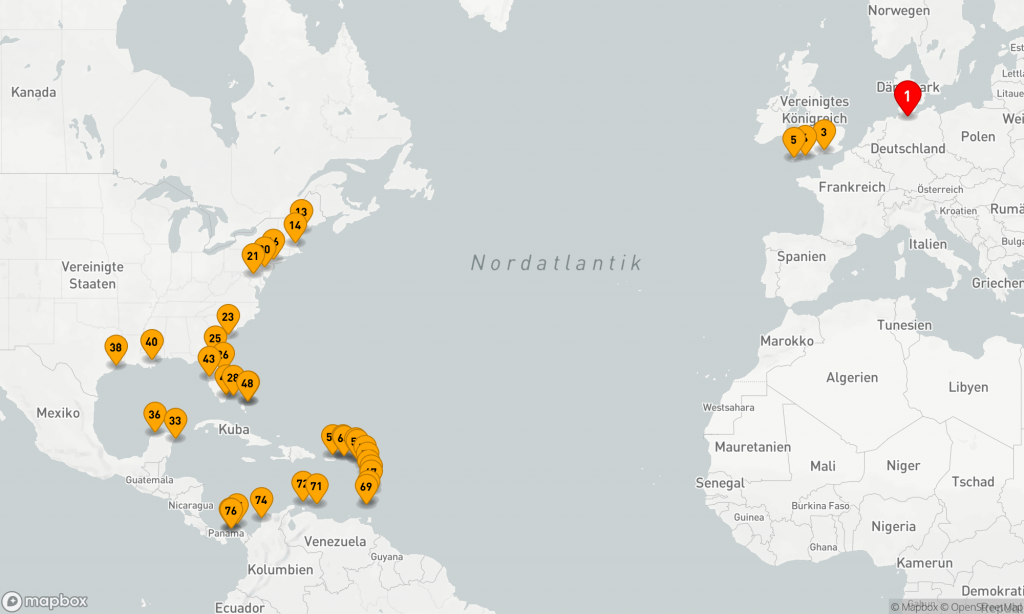Select marker 3 in southern England
1024x614 pixels.
point(823,132)
